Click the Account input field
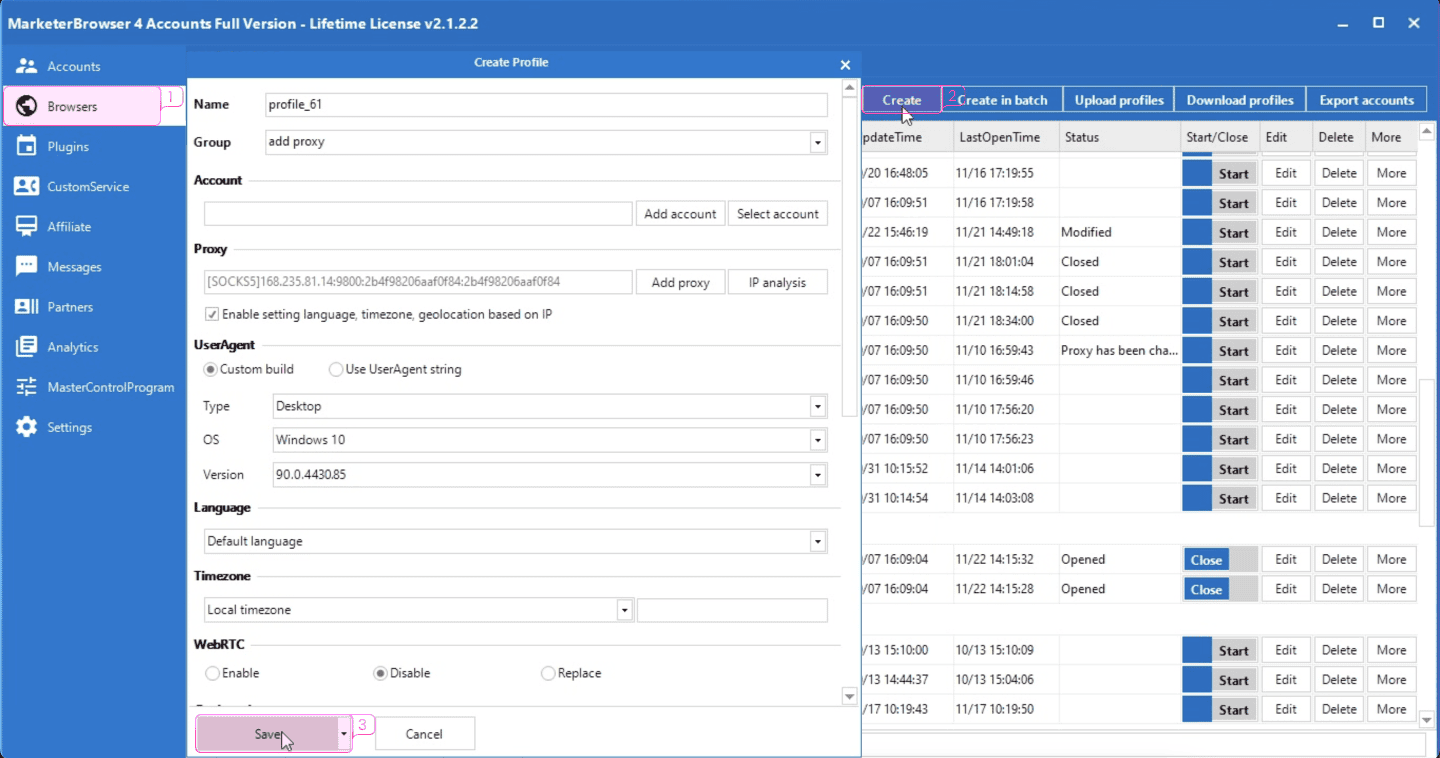 point(418,214)
